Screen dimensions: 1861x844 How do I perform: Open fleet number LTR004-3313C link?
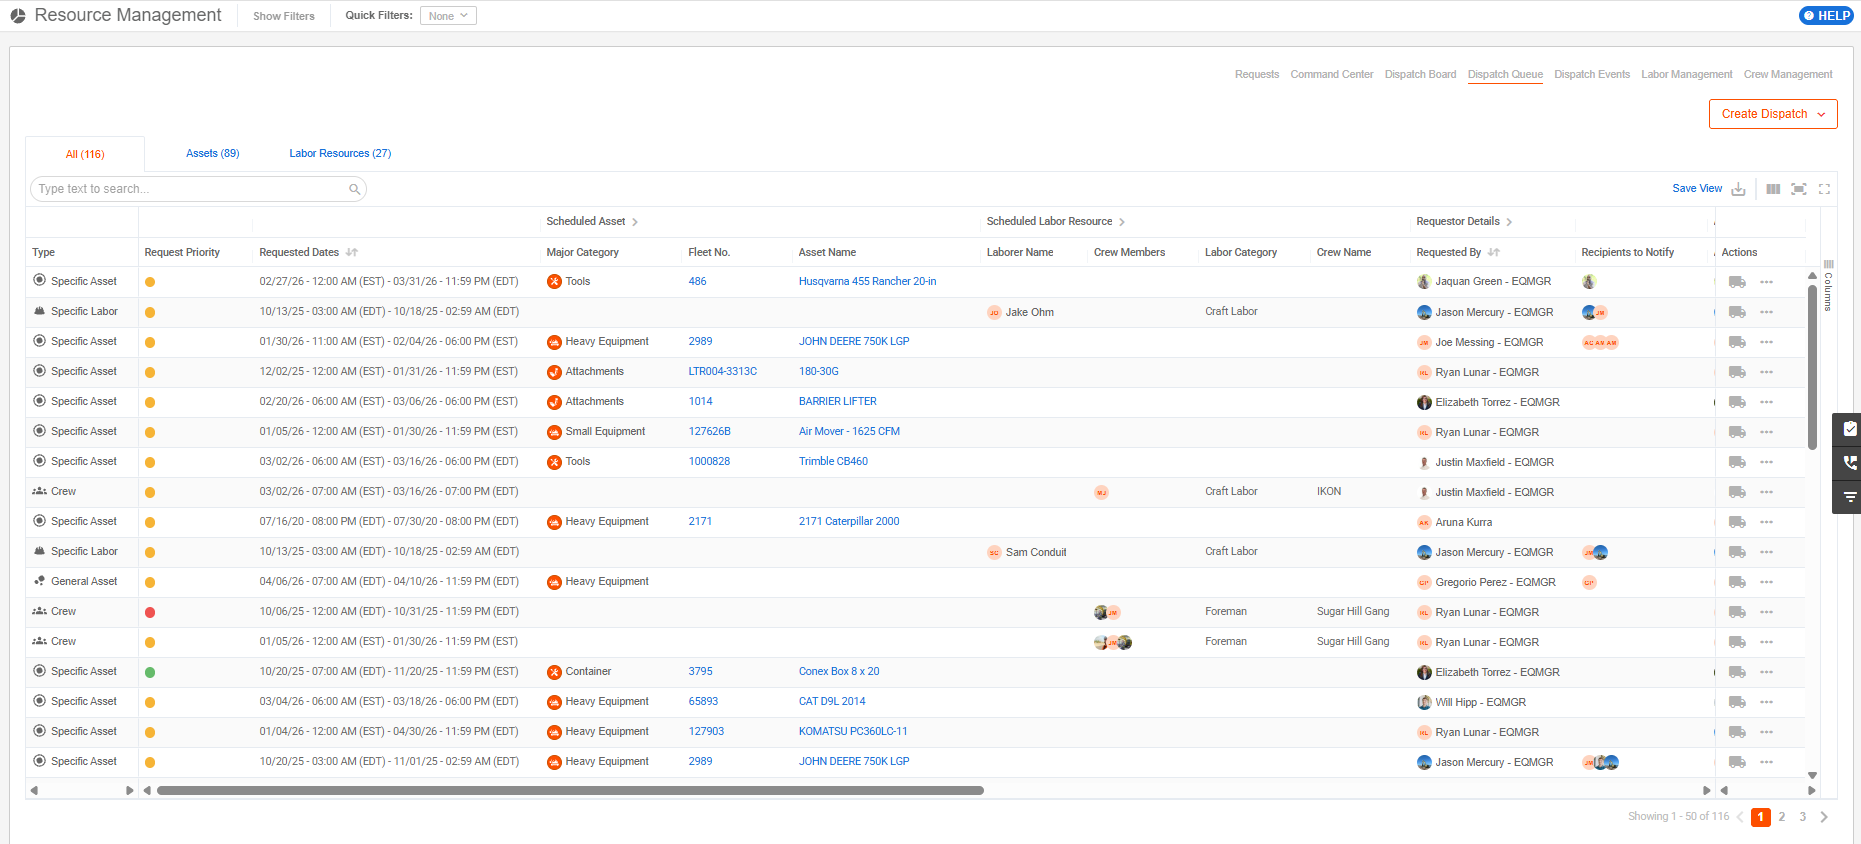tap(722, 372)
